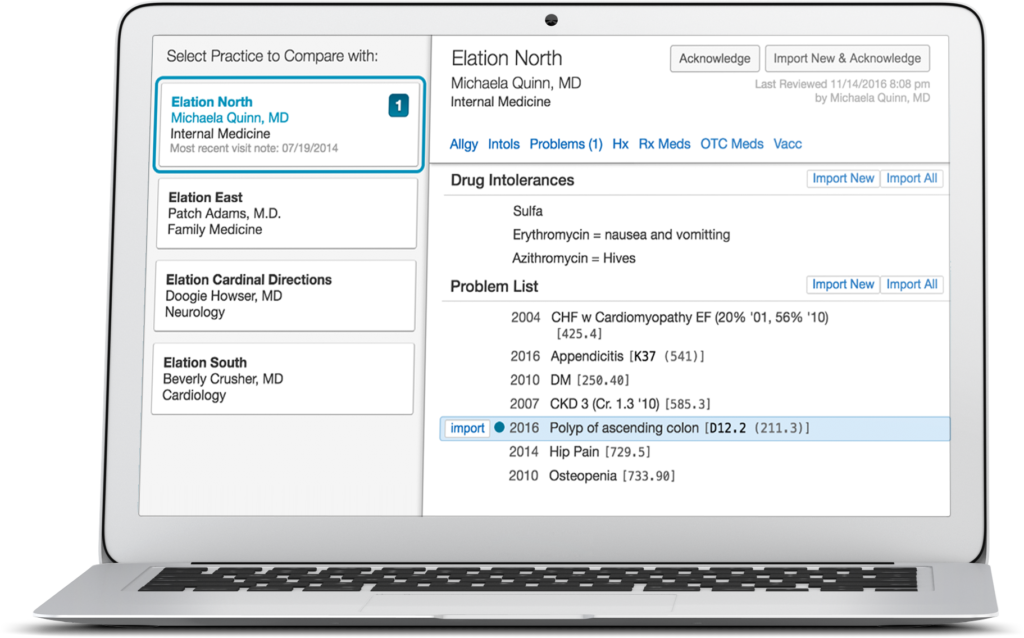1024x638 pixels.
Task: Click Import New & Acknowledge button
Action: [847, 59]
